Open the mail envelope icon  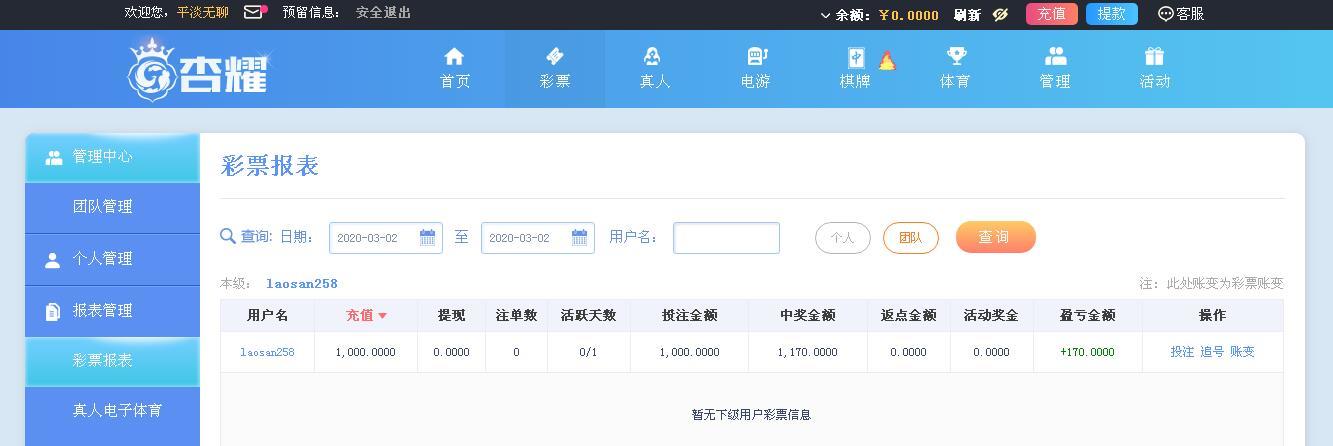254,12
